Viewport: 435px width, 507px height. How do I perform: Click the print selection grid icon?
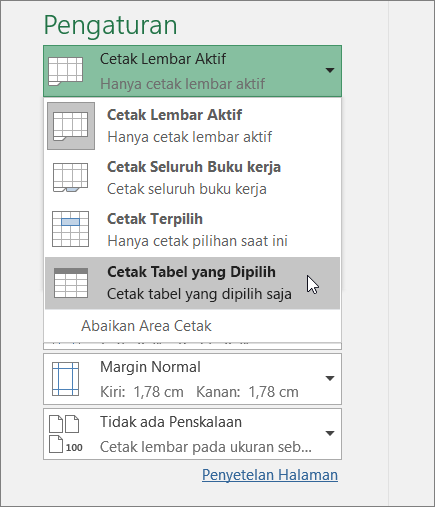click(70, 229)
